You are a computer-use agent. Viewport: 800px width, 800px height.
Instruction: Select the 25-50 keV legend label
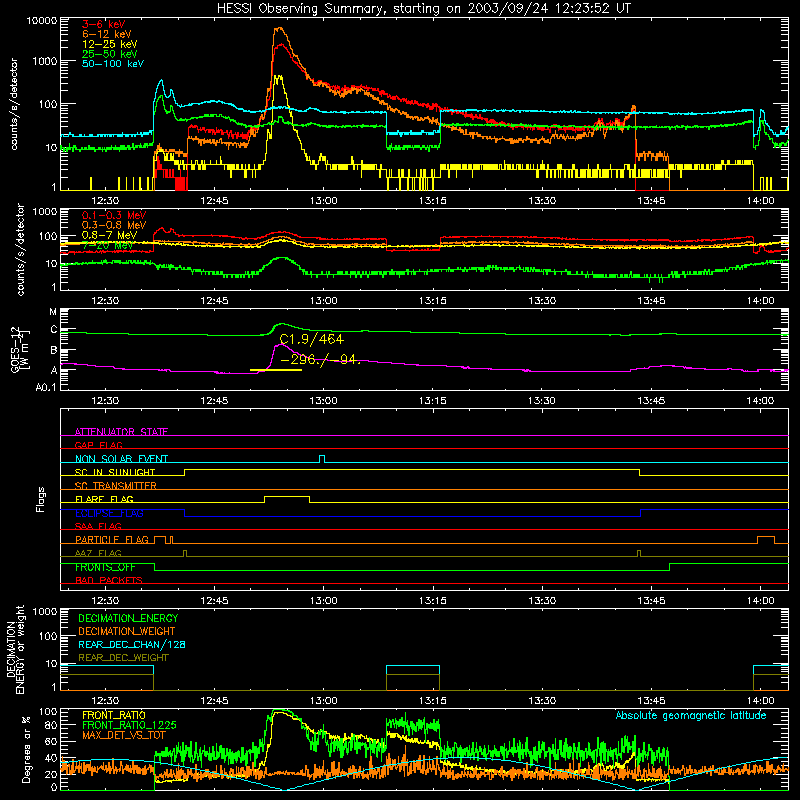tap(110, 54)
